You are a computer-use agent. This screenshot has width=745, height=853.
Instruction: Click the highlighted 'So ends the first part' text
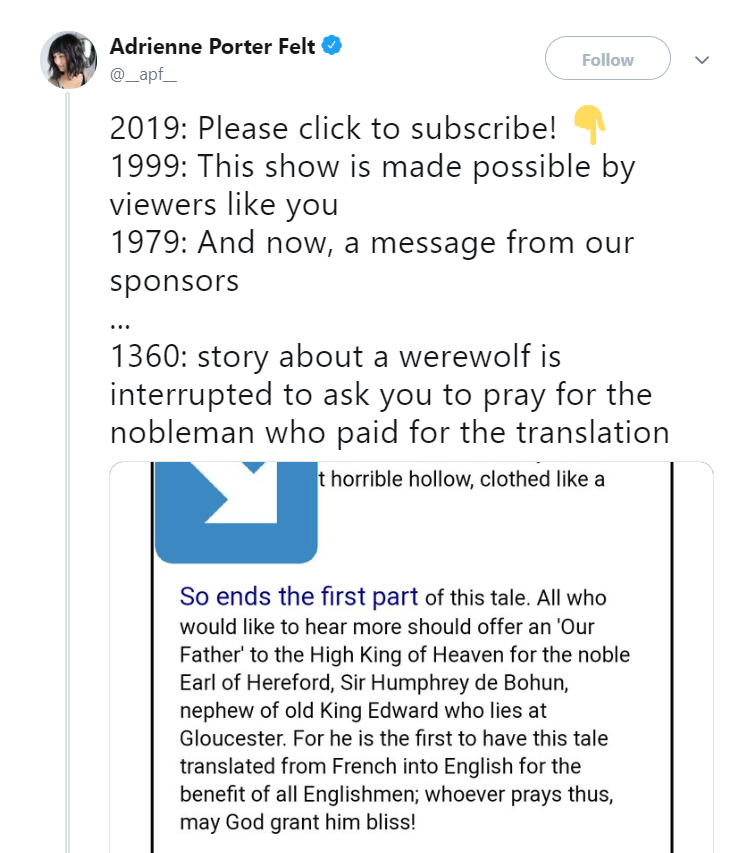click(x=298, y=597)
